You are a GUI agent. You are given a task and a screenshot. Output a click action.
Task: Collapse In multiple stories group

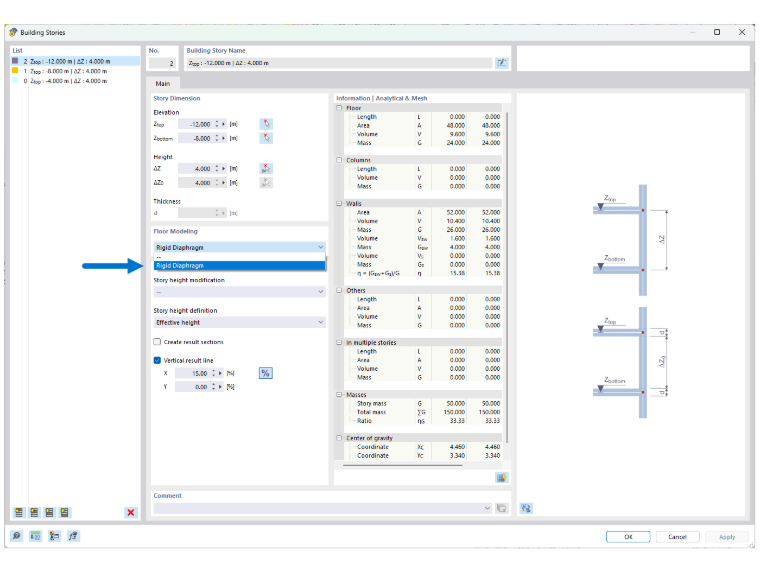point(339,342)
